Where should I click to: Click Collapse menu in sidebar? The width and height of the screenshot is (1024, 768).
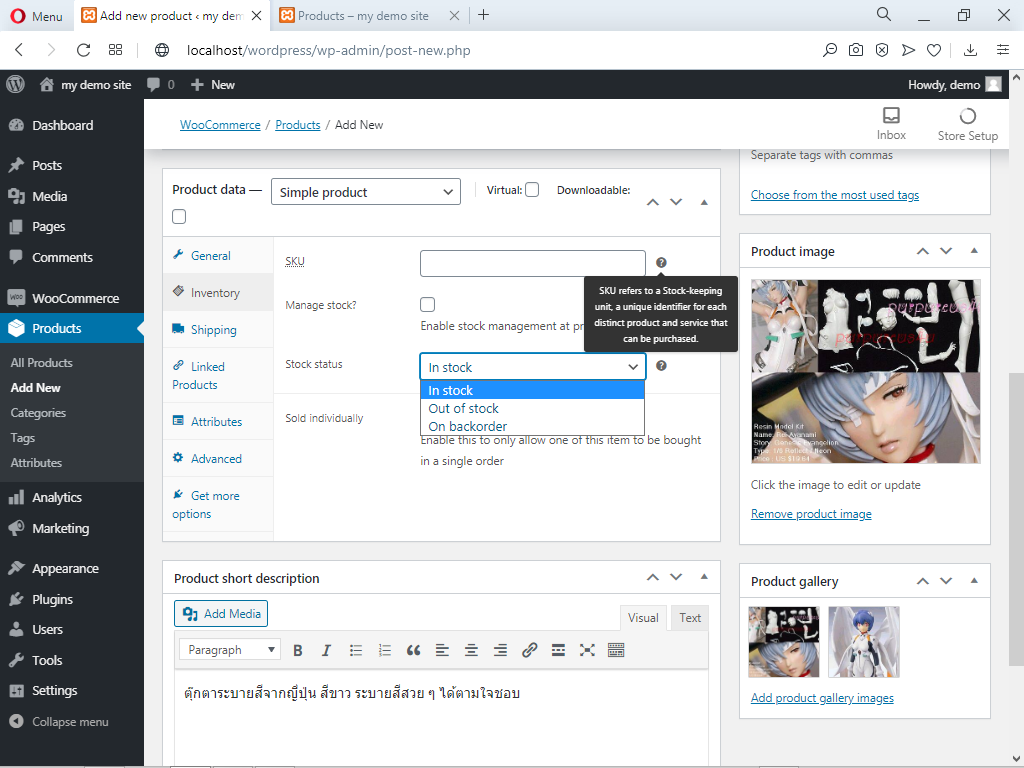coord(72,722)
